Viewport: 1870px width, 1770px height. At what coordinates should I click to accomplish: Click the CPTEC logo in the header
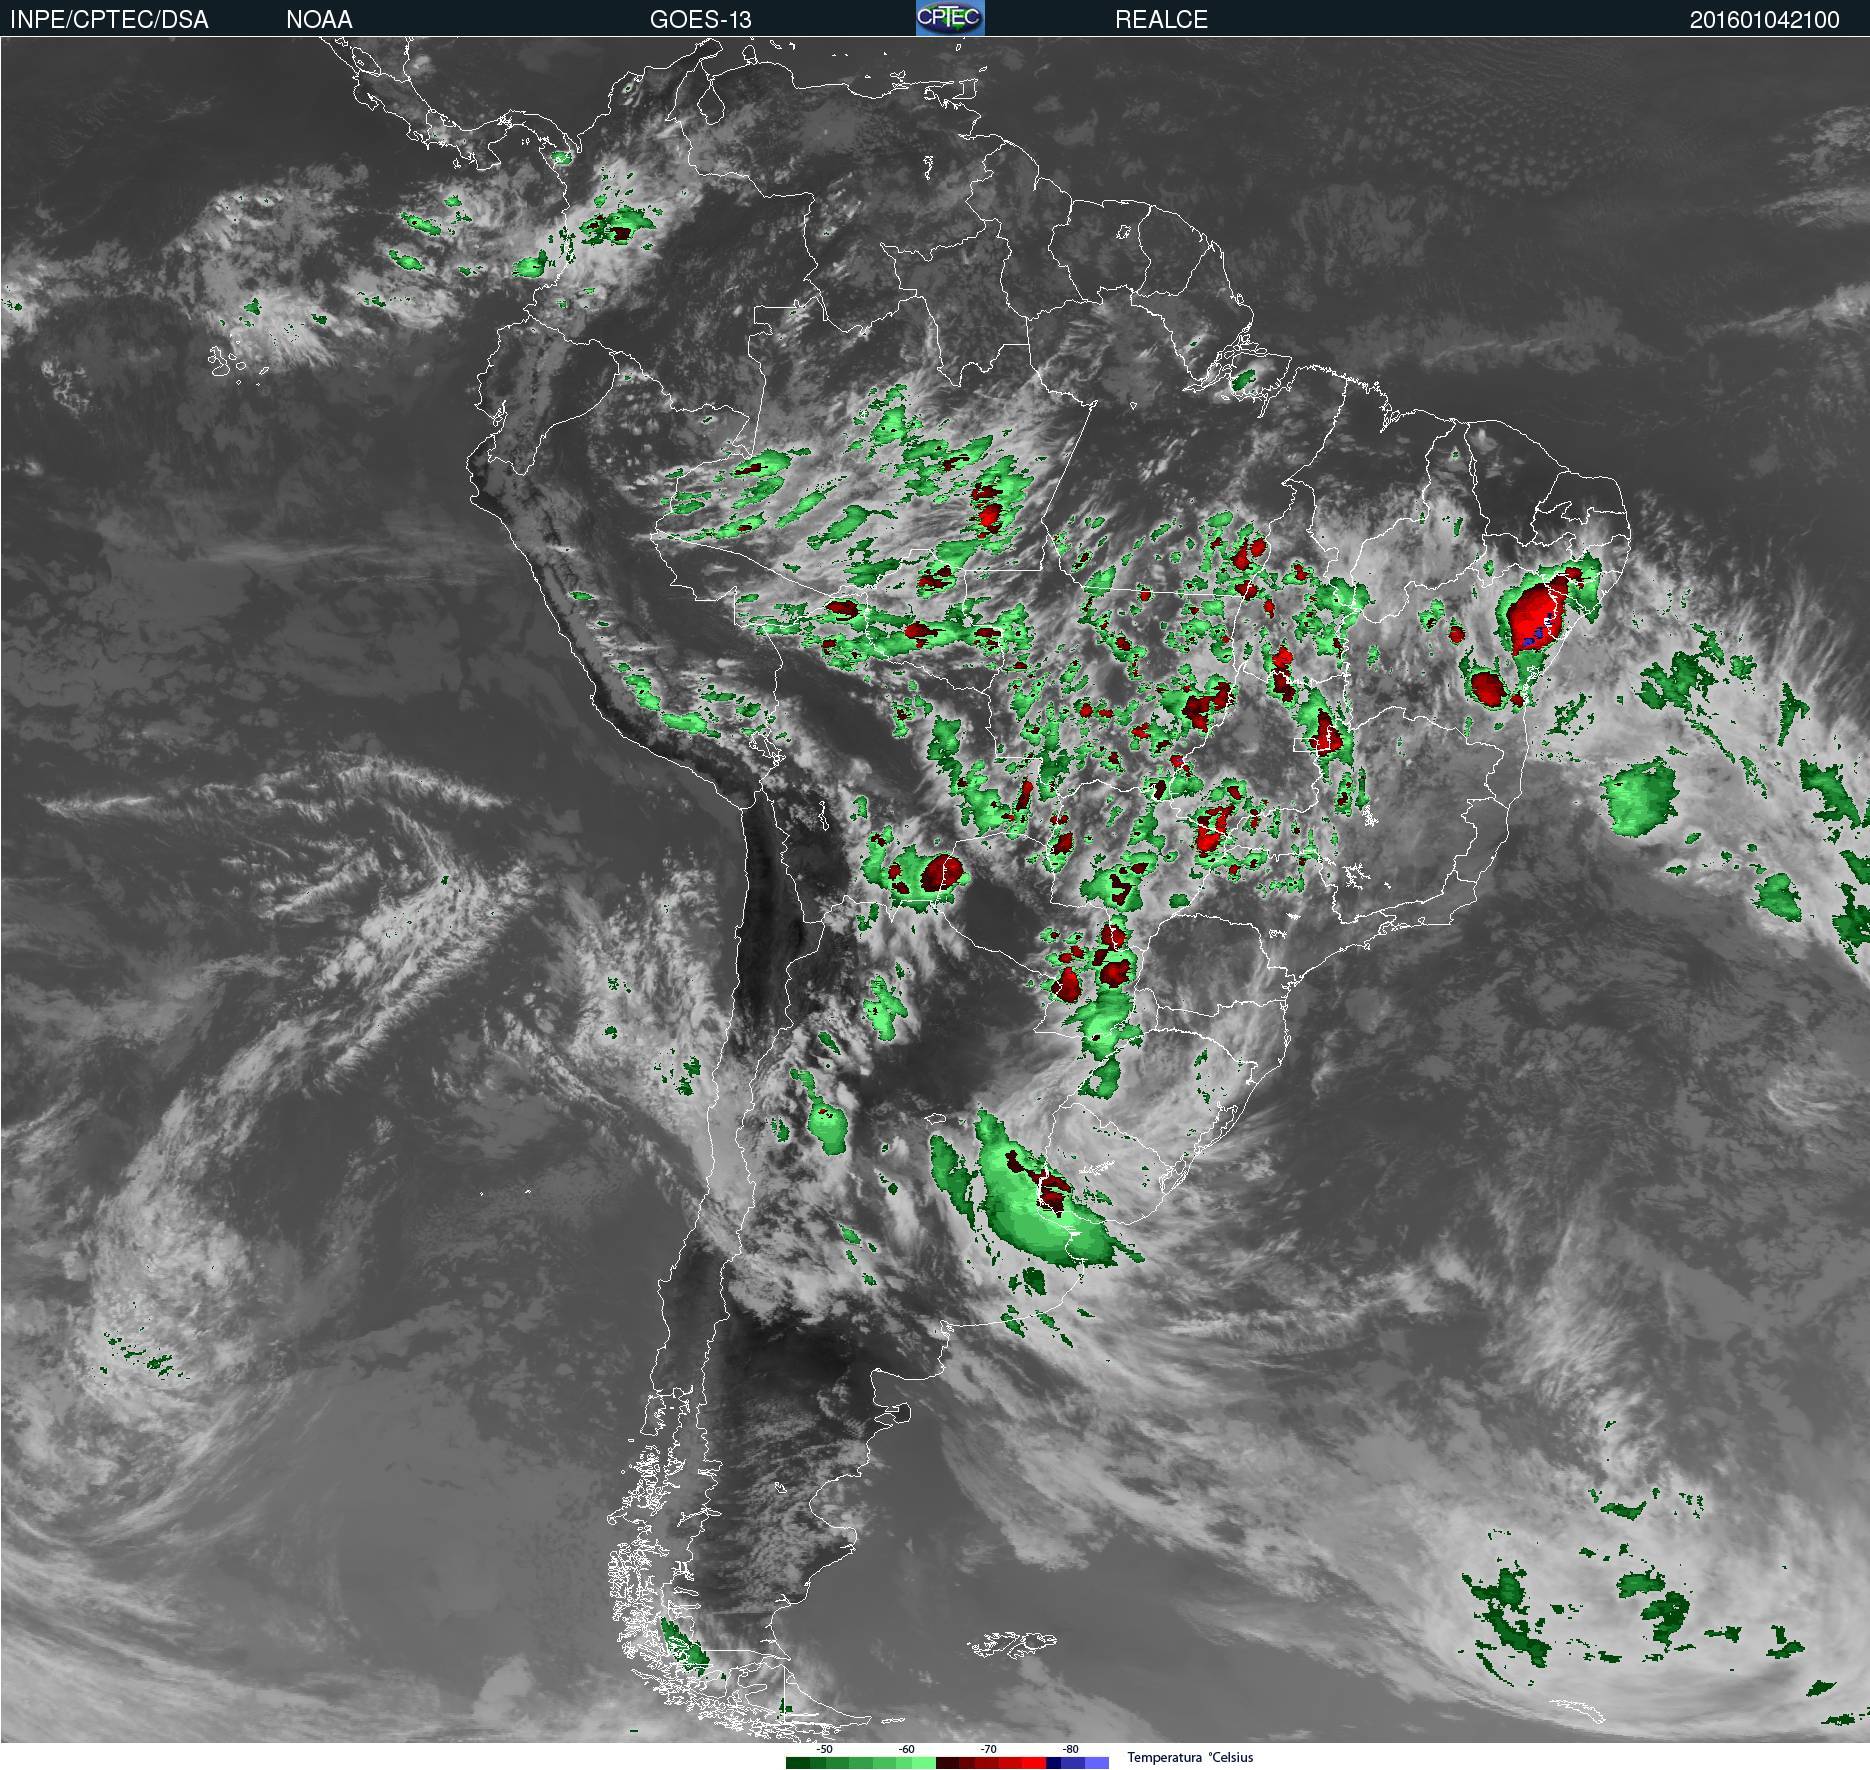tap(950, 18)
